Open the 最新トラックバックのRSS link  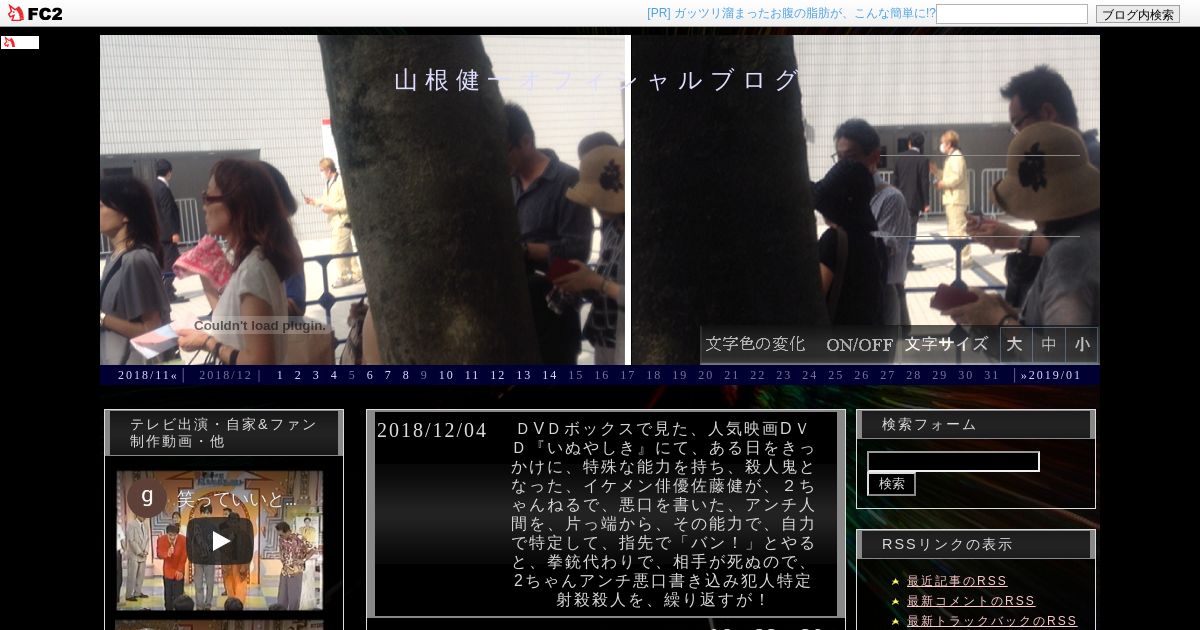(x=992, y=621)
